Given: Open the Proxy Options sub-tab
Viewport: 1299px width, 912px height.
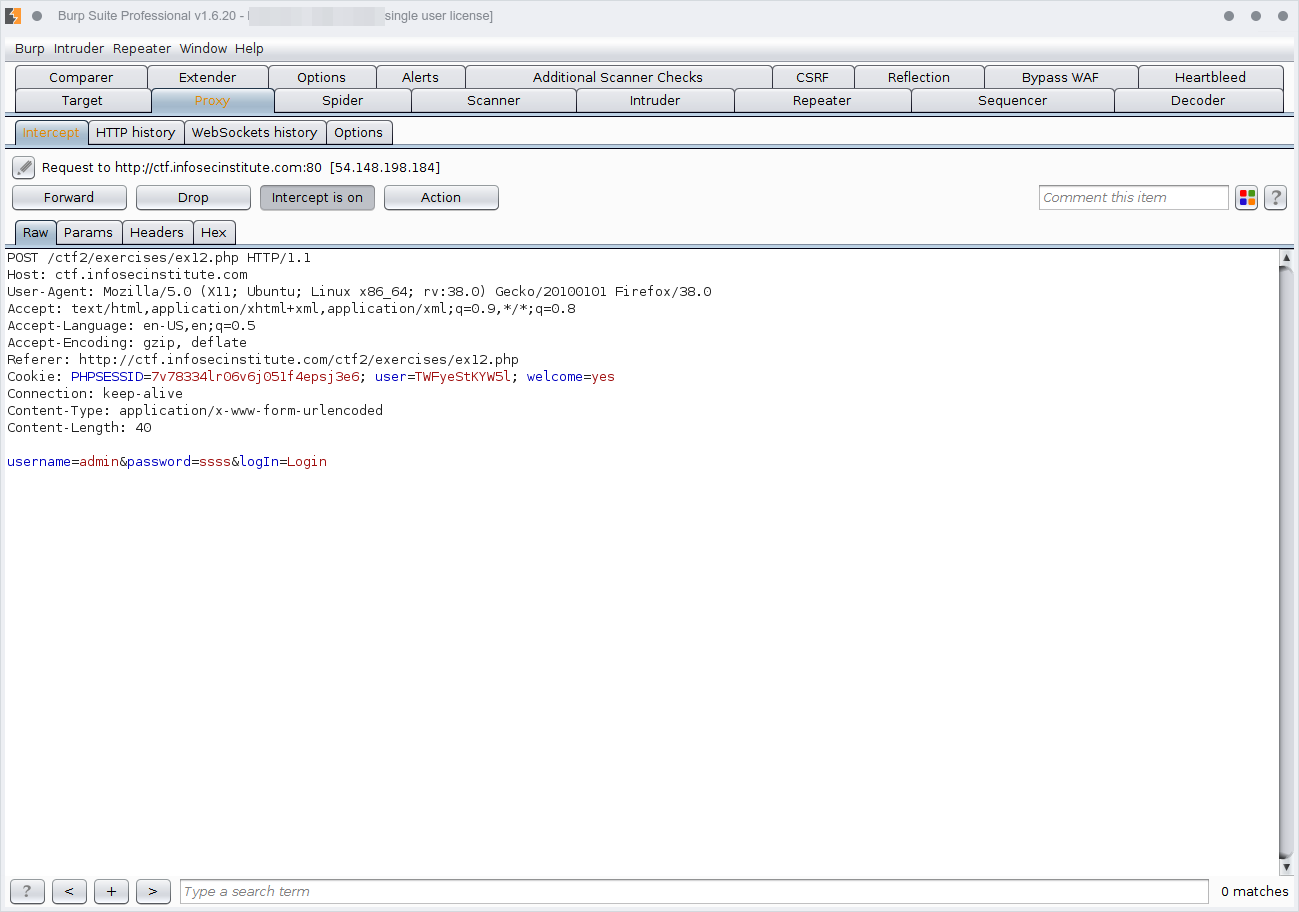Looking at the screenshot, I should (x=358, y=132).
